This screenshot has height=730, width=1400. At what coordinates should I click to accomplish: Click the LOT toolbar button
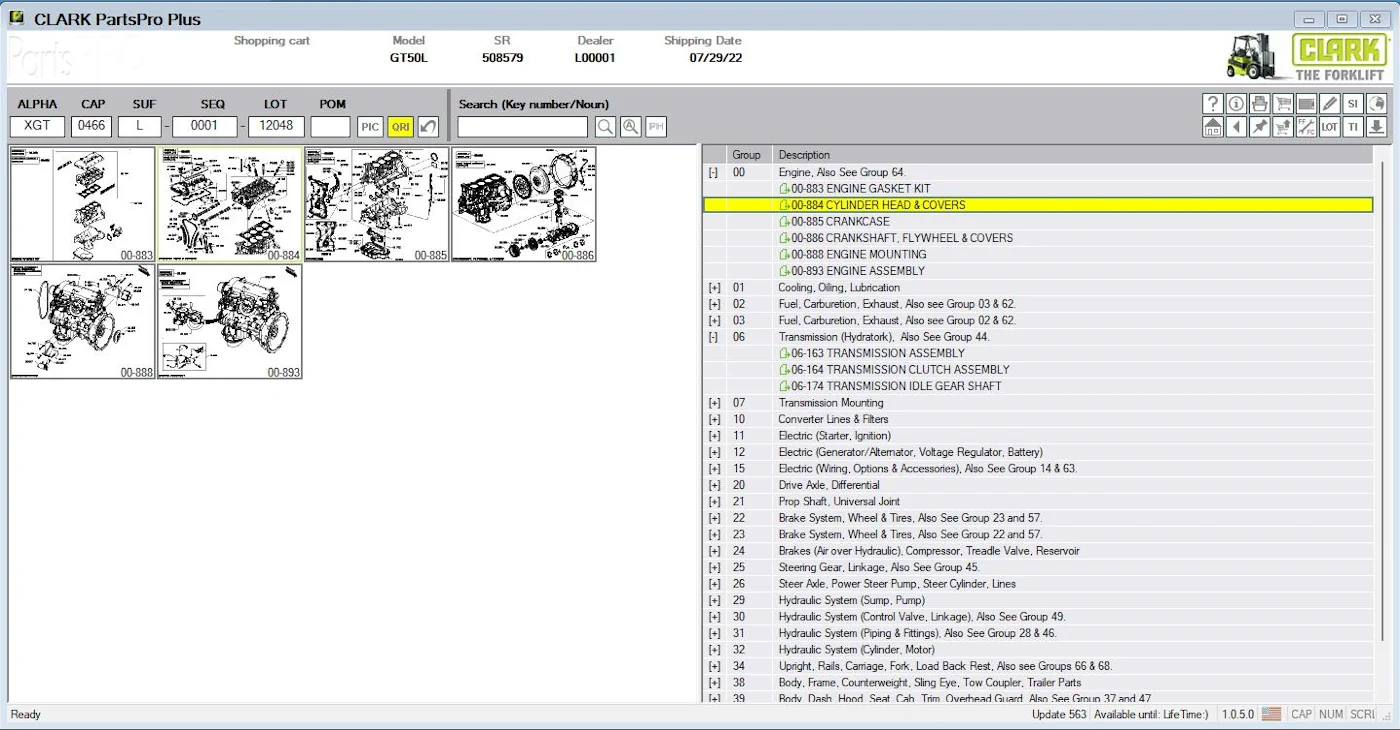[x=1330, y=127]
